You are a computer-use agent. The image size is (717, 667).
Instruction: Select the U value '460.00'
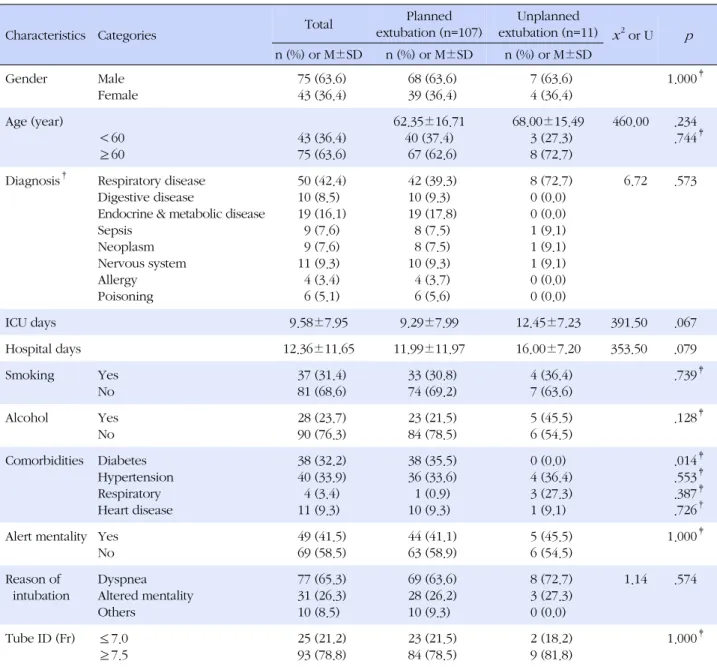click(631, 122)
